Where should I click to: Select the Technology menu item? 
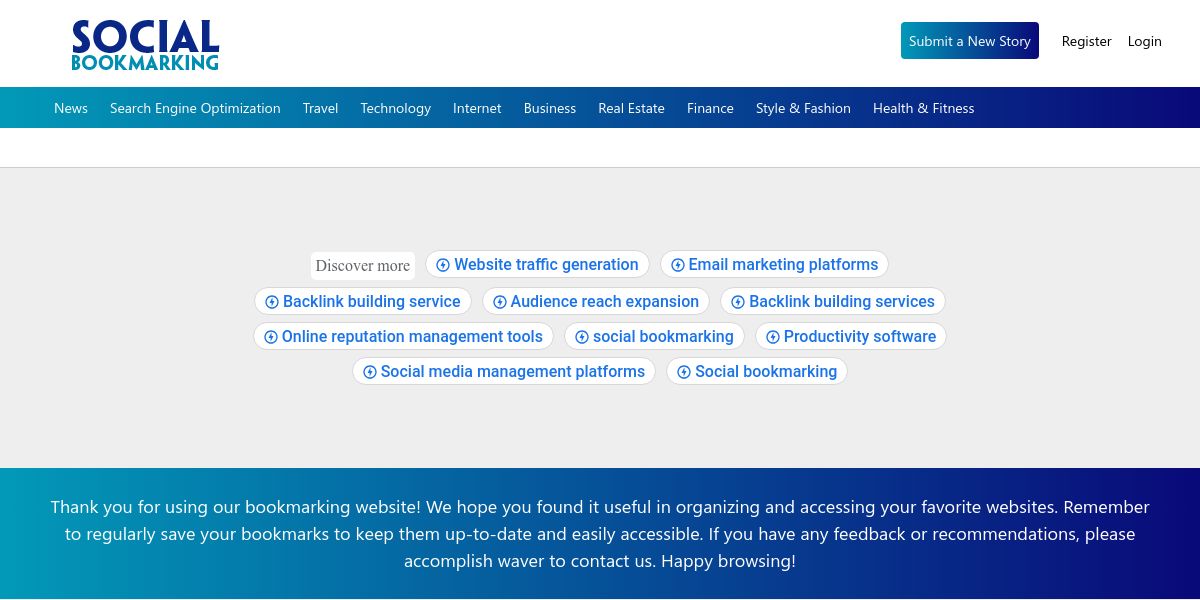click(395, 108)
